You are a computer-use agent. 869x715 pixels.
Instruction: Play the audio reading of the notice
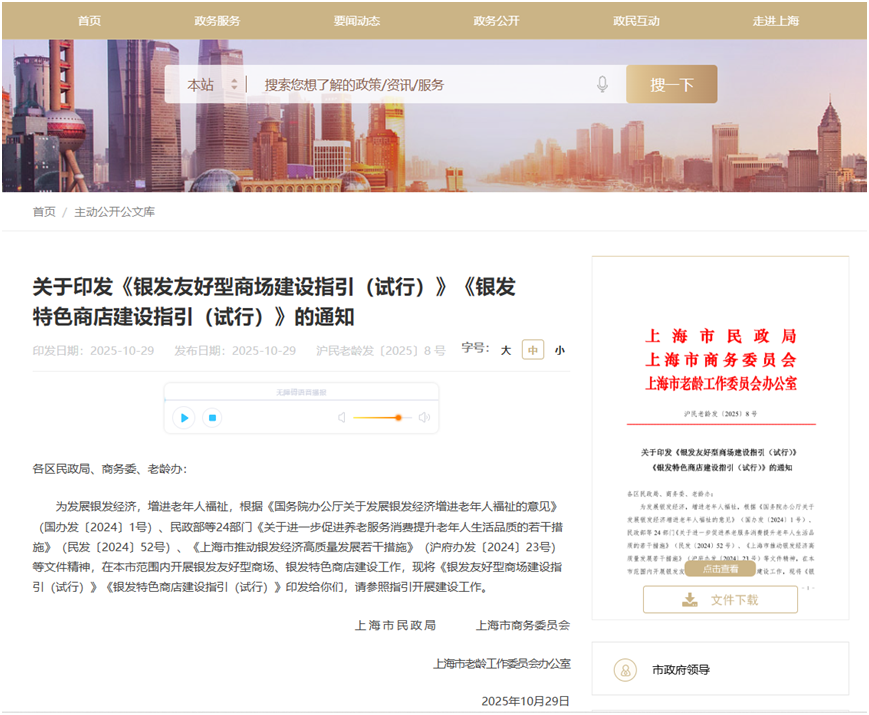[183, 418]
